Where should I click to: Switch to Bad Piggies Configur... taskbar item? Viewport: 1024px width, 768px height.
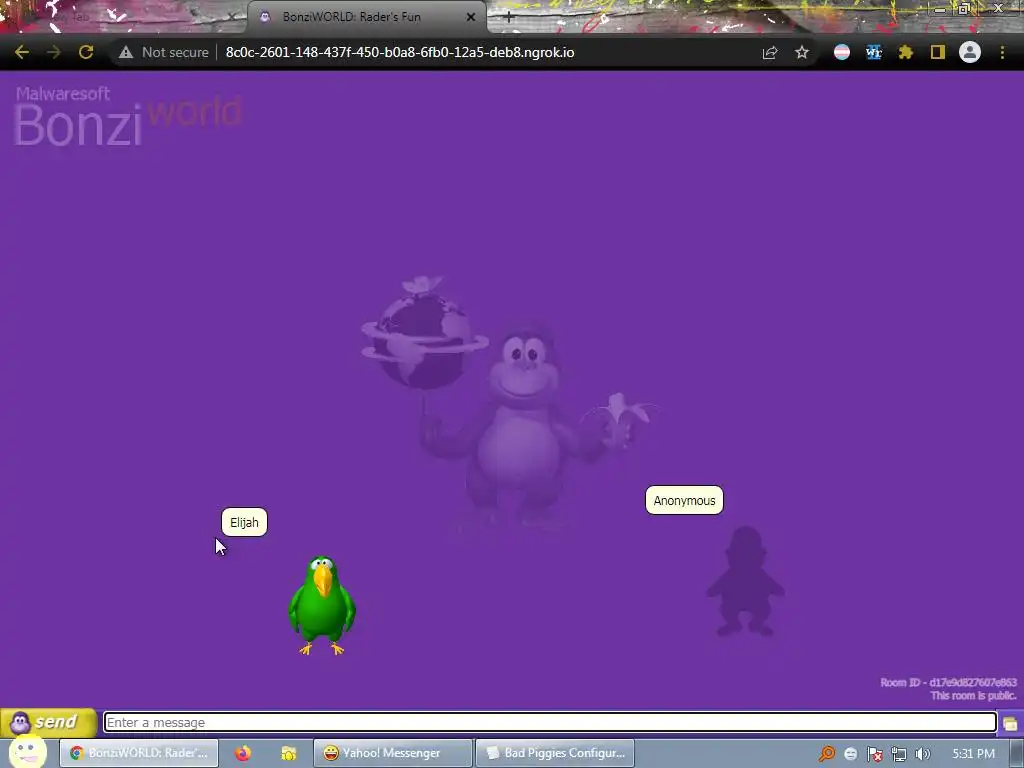(x=554, y=753)
